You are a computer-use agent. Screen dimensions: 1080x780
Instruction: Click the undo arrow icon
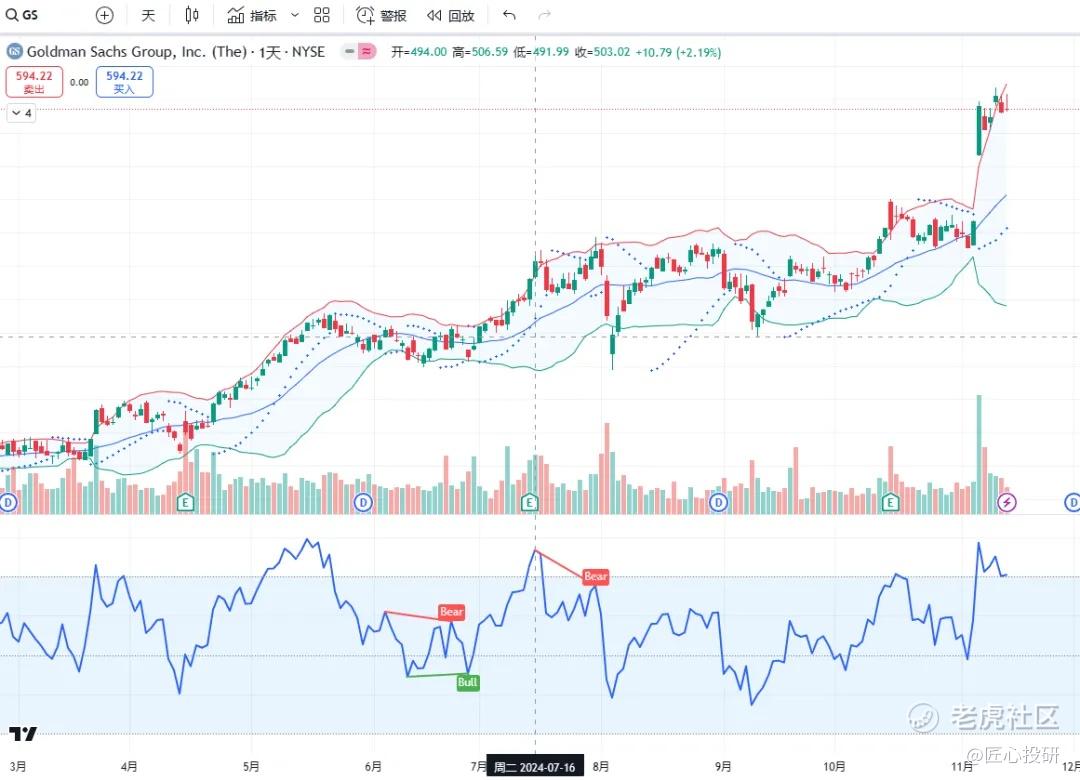(x=509, y=15)
